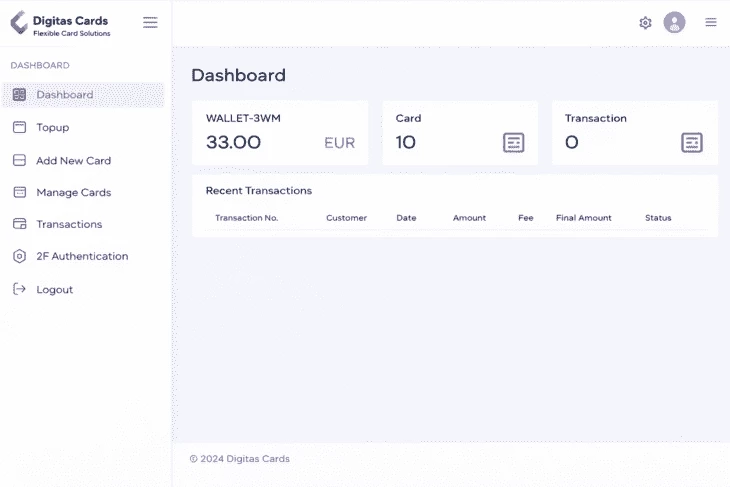Click the Status column header
The height and width of the screenshot is (487, 730).
coord(658,218)
